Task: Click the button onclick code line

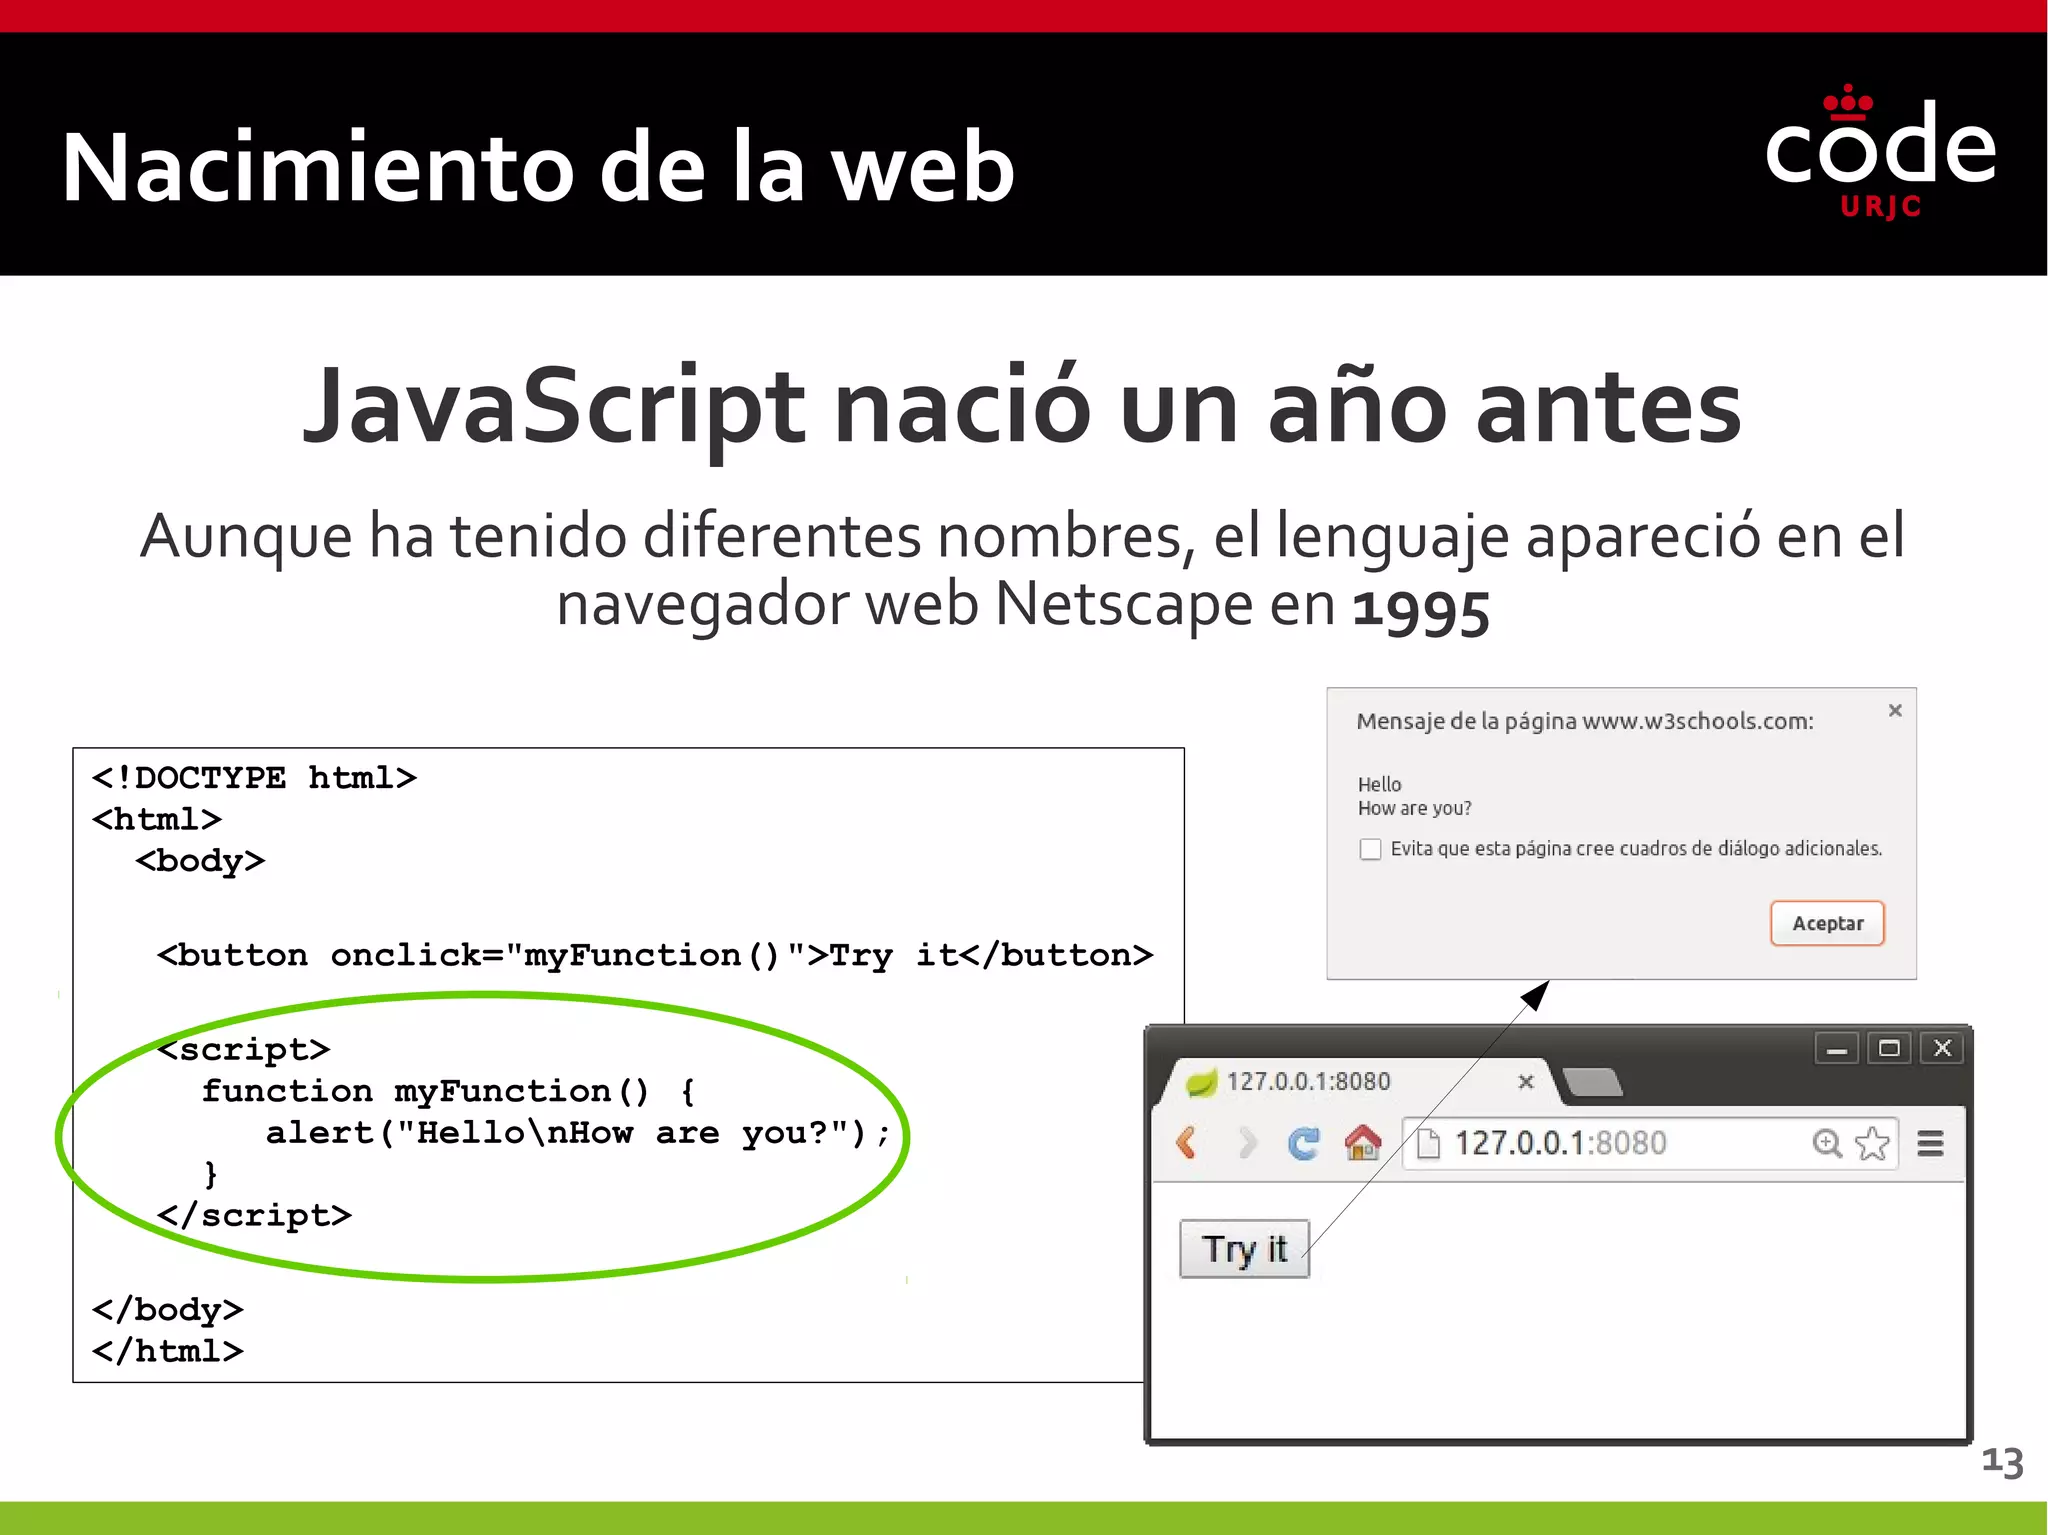Action: 655,955
